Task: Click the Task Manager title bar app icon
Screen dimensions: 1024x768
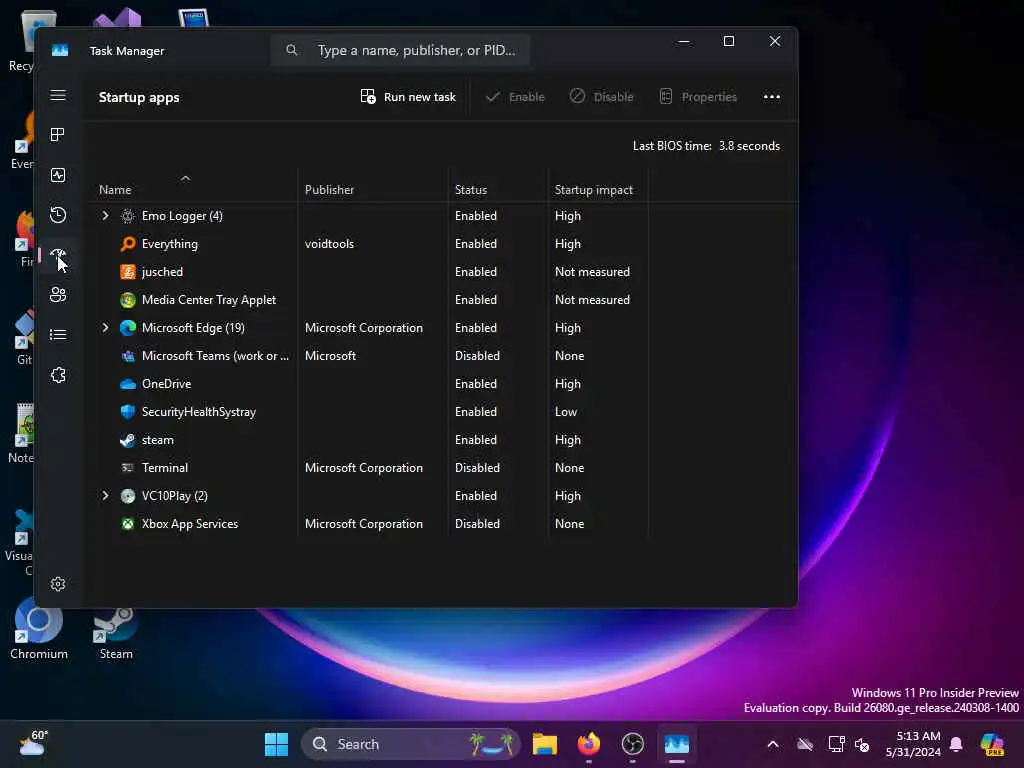Action: point(60,50)
